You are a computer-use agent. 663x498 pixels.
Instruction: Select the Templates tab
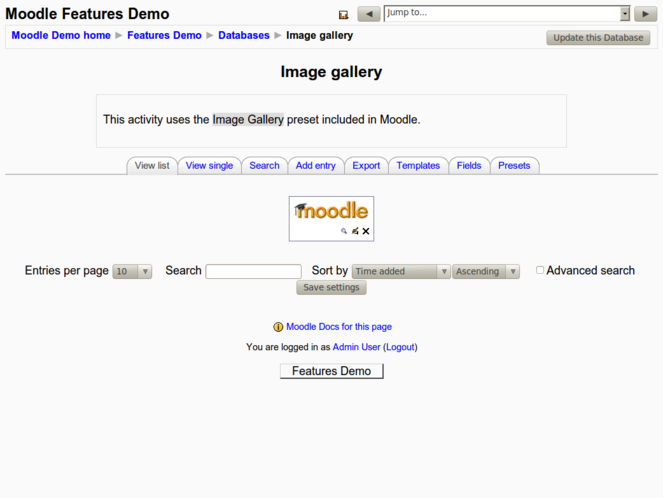(x=418, y=166)
